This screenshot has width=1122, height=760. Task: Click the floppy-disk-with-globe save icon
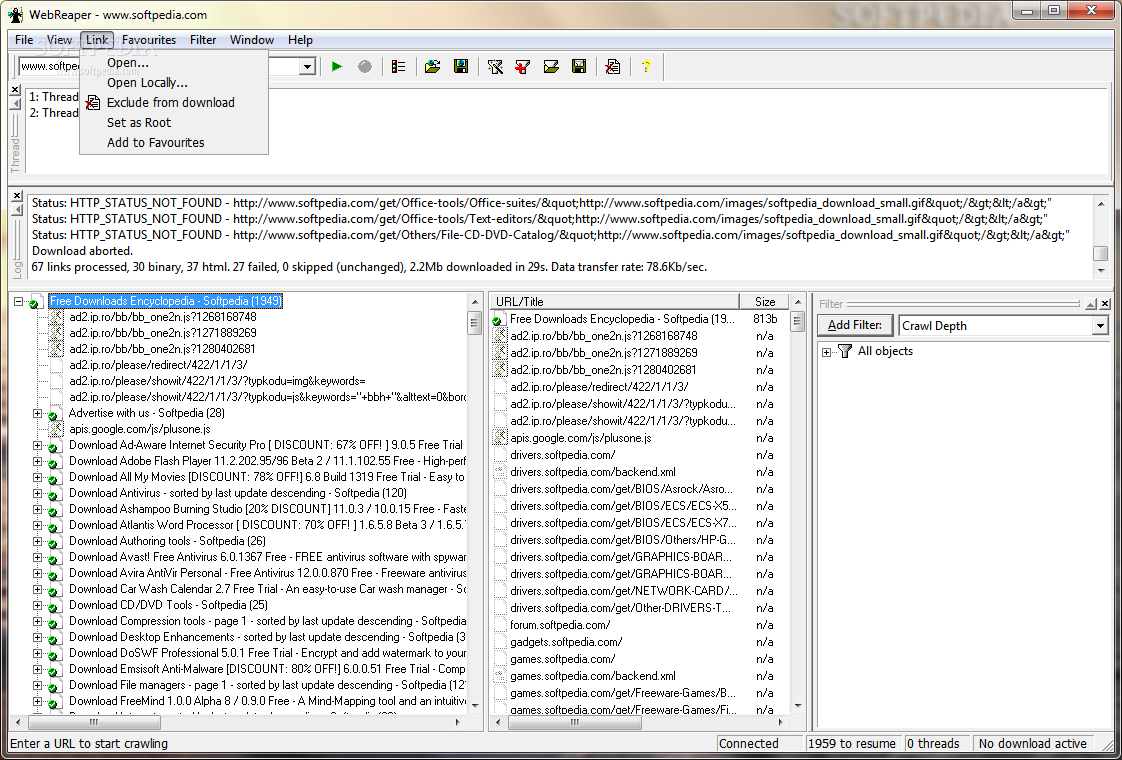pyautogui.click(x=461, y=67)
